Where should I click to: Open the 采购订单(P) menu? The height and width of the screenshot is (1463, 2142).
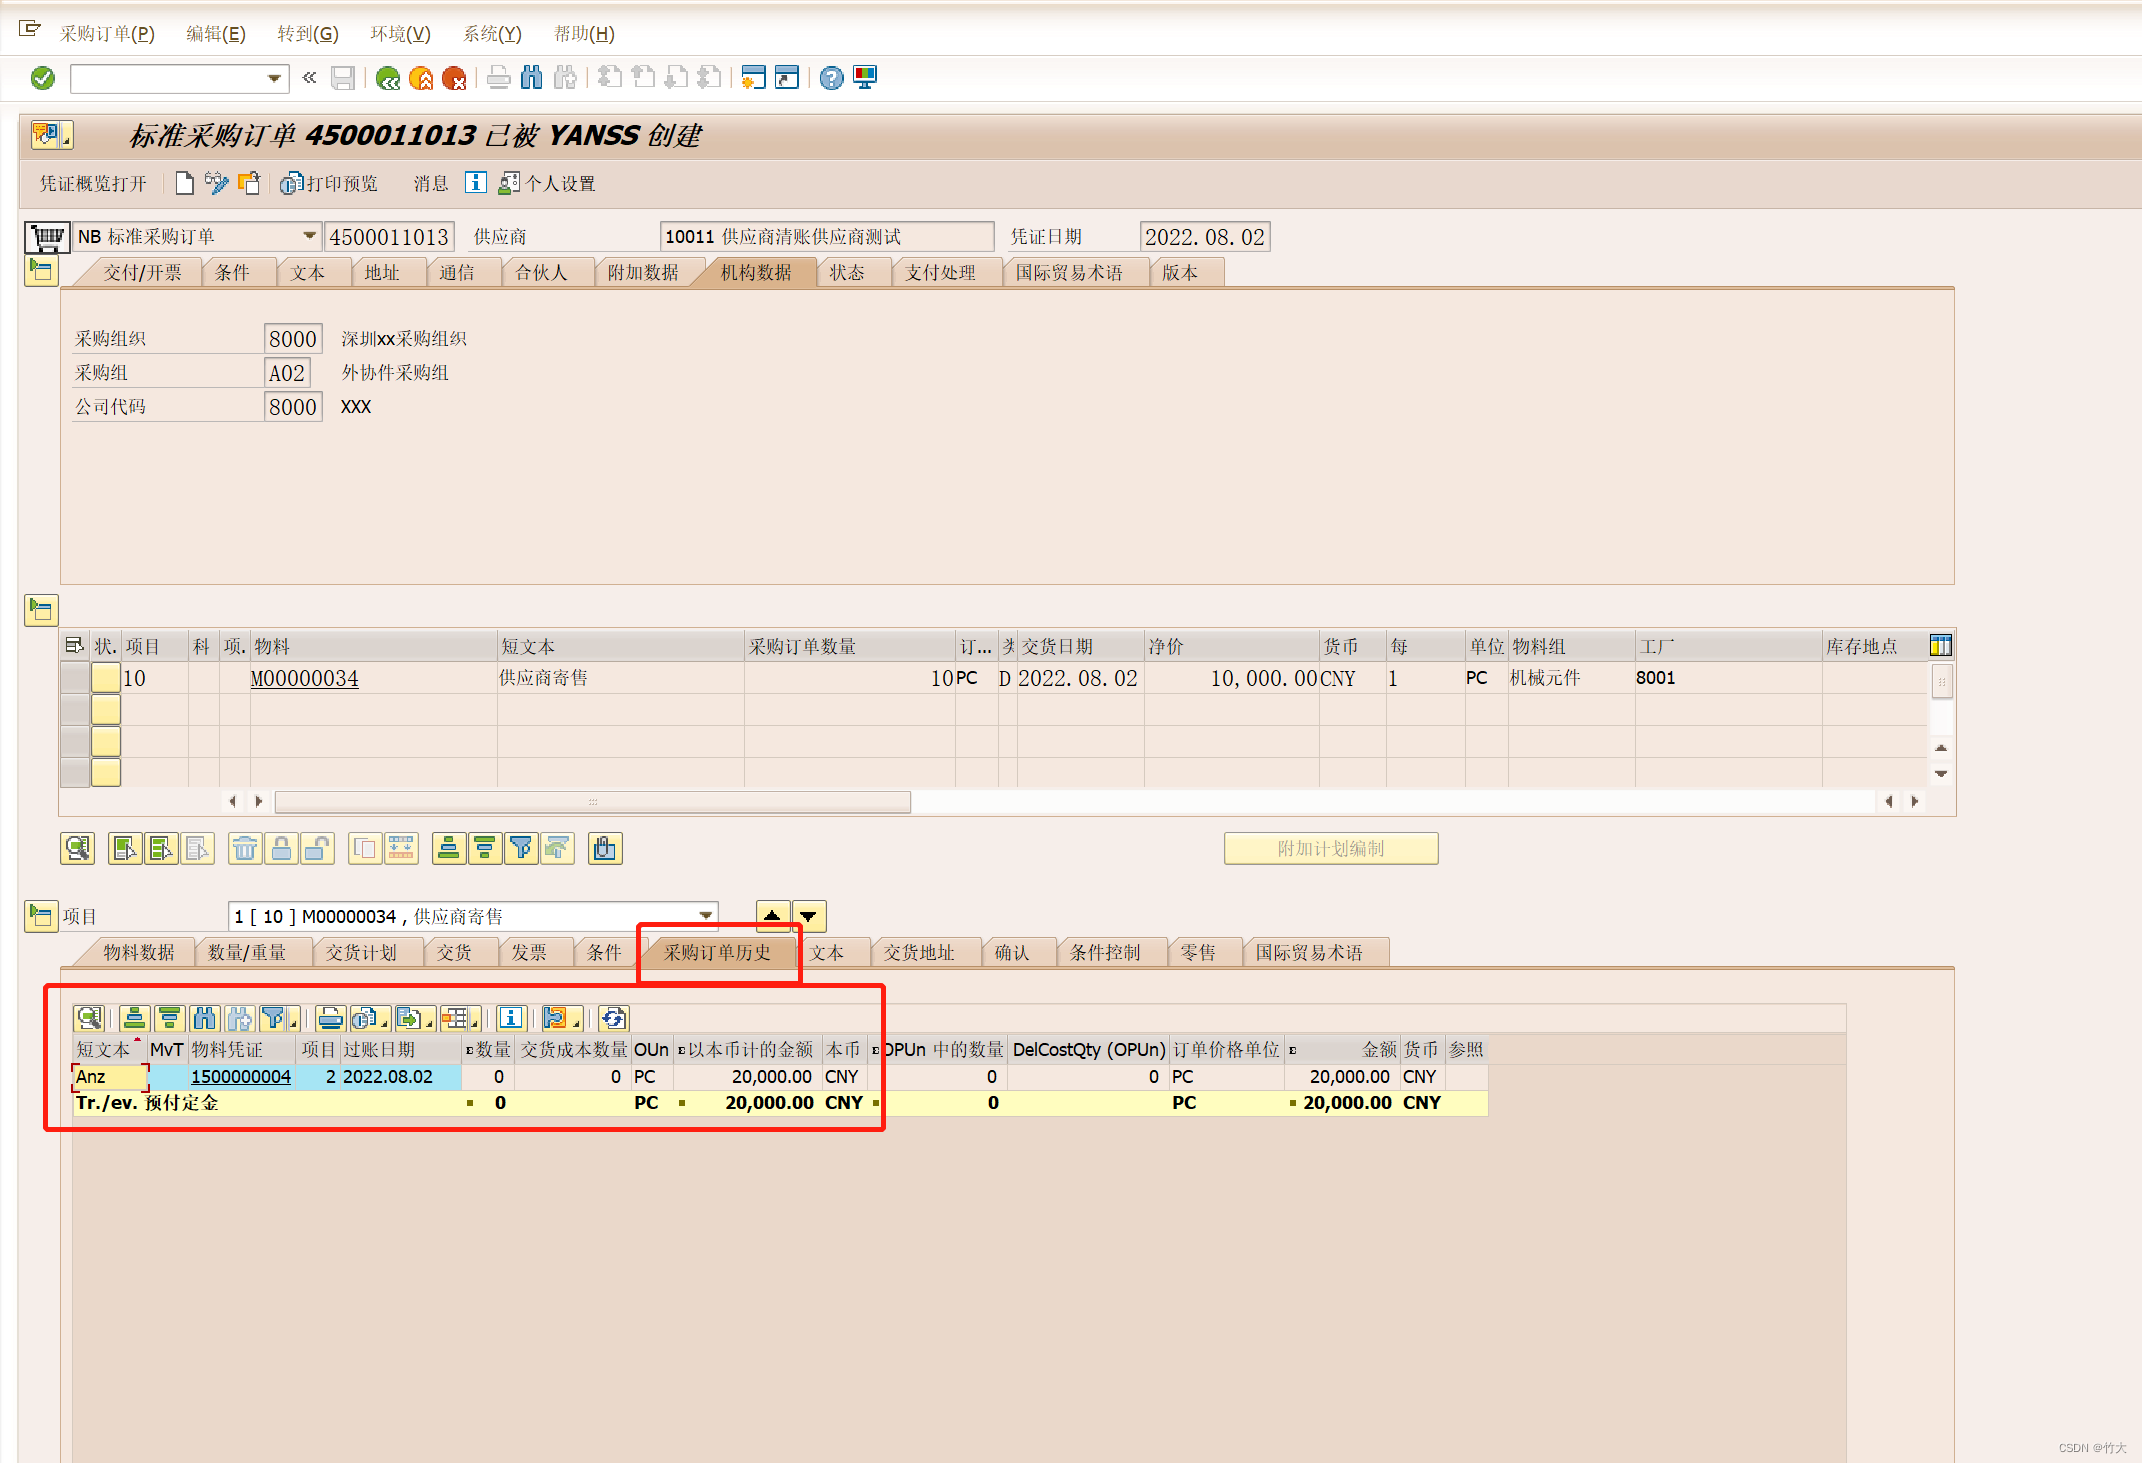coord(107,34)
